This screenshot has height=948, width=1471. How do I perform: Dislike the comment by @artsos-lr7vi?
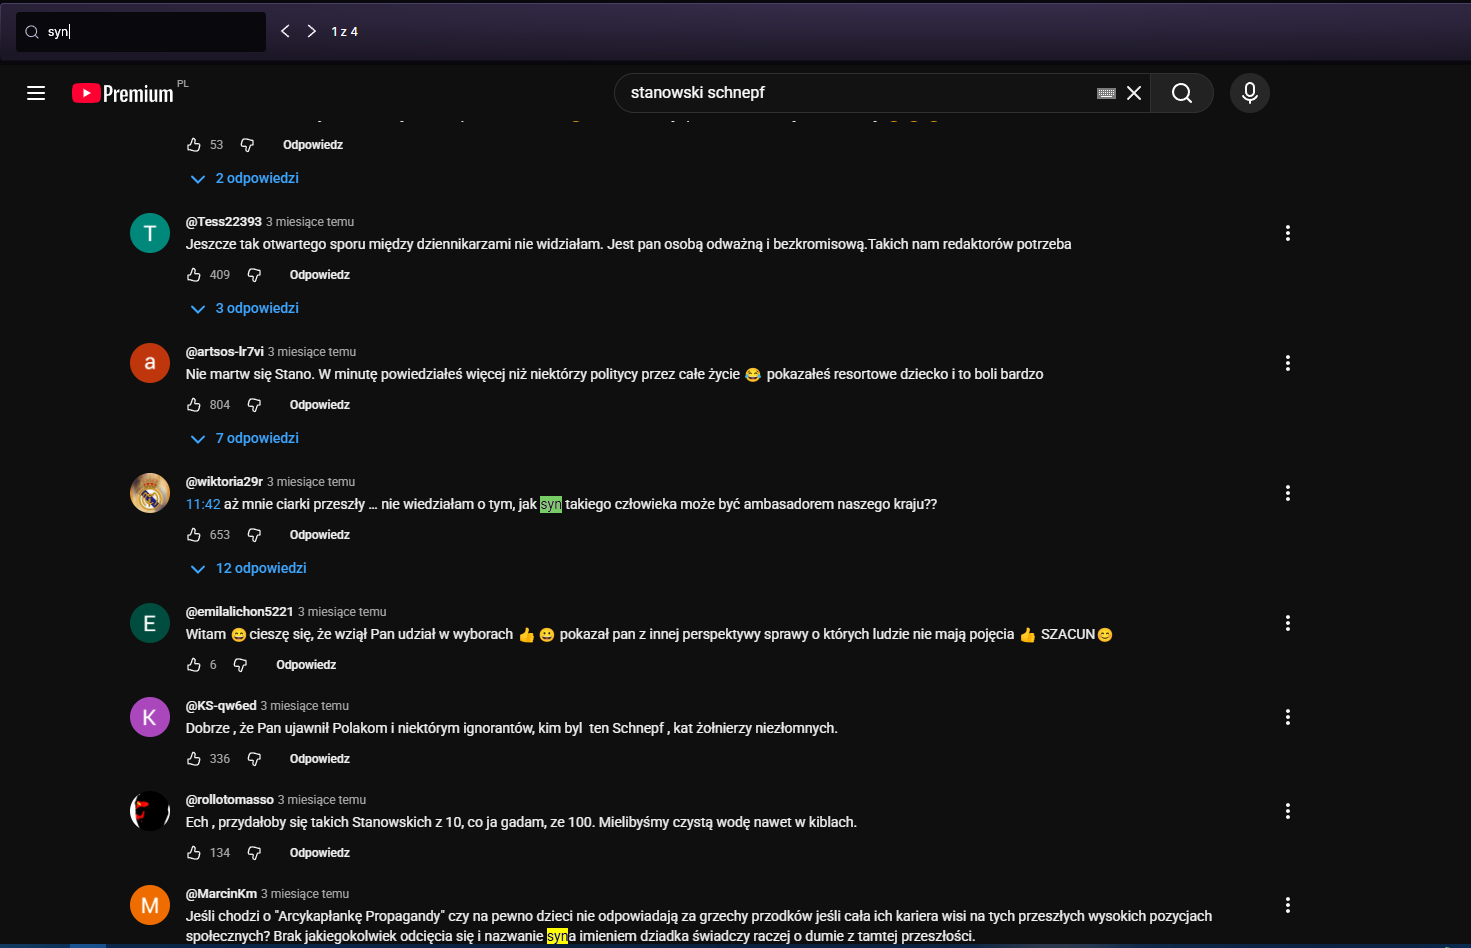(x=254, y=405)
